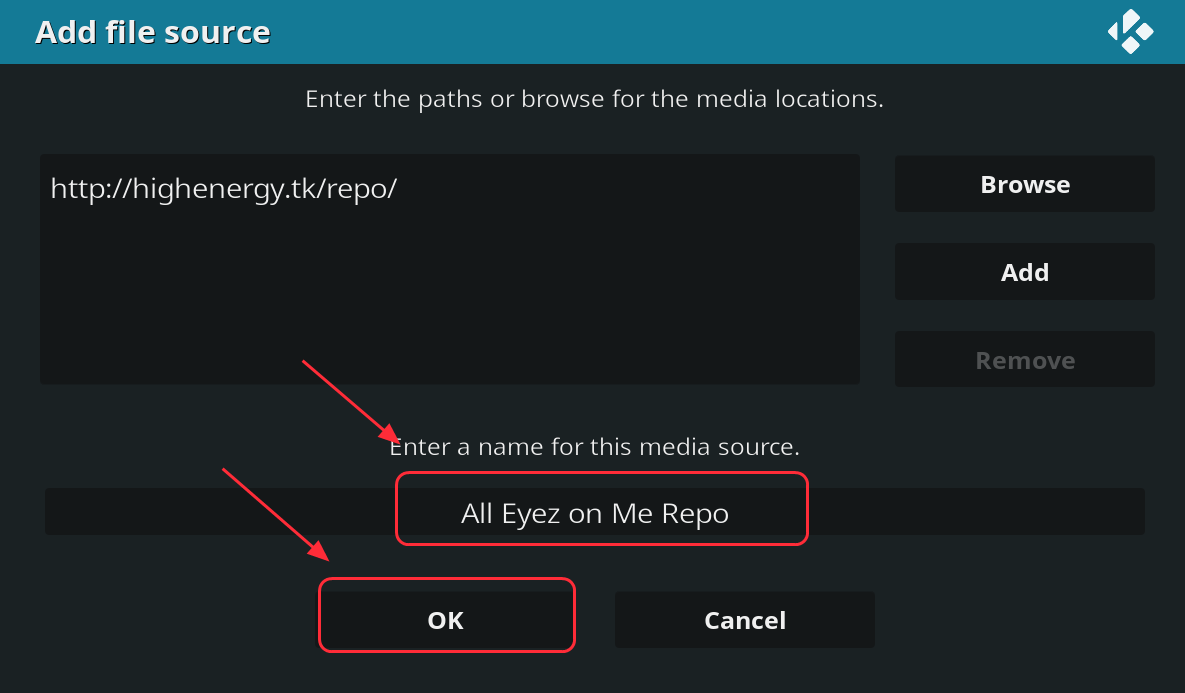Confirm the file source with OK
This screenshot has height=693, width=1185.
(446, 620)
